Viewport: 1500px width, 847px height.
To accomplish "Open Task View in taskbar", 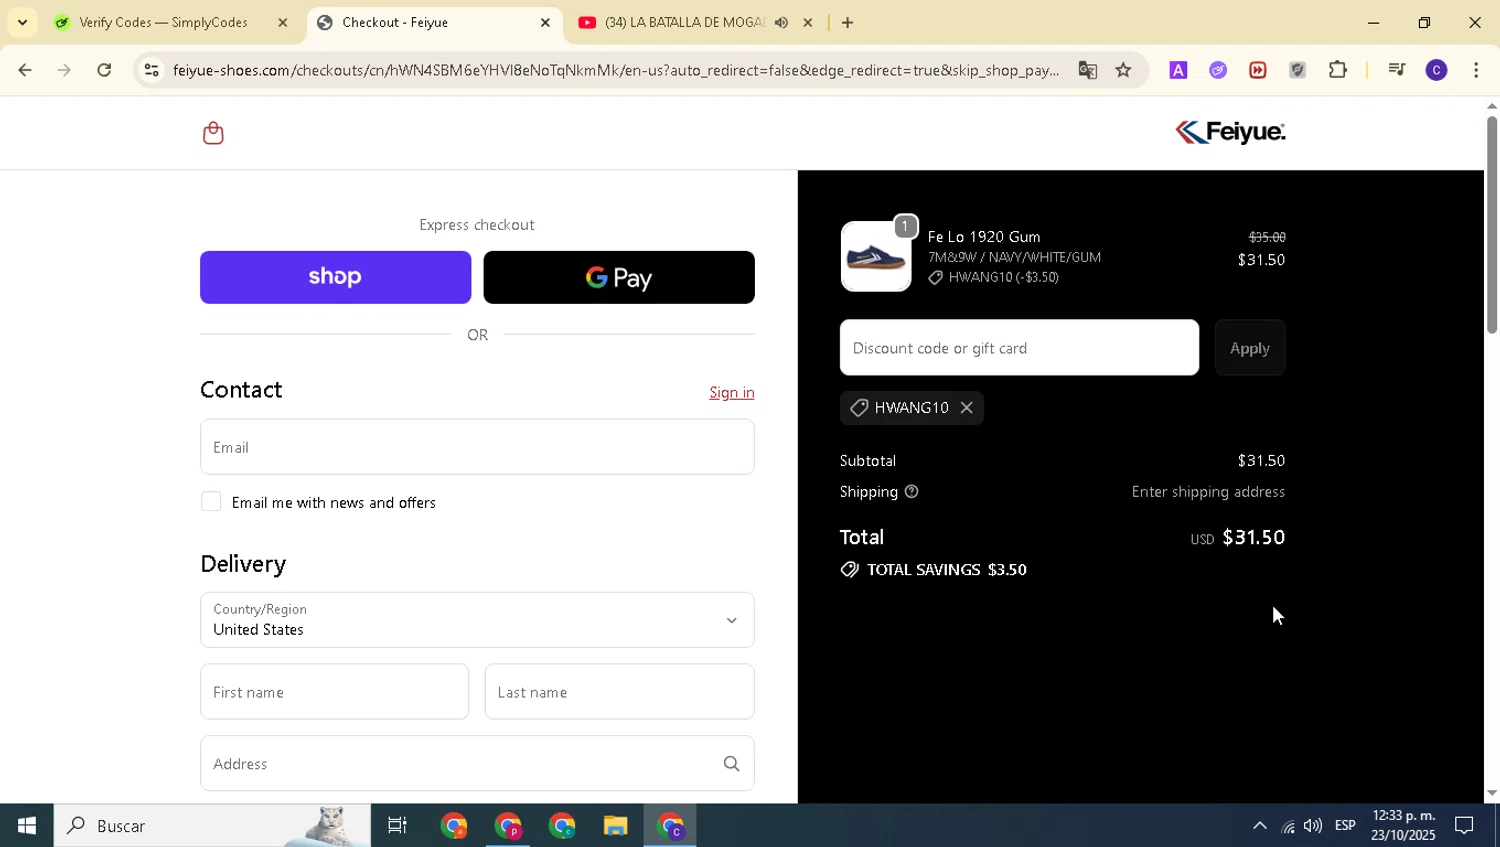I will coord(398,826).
